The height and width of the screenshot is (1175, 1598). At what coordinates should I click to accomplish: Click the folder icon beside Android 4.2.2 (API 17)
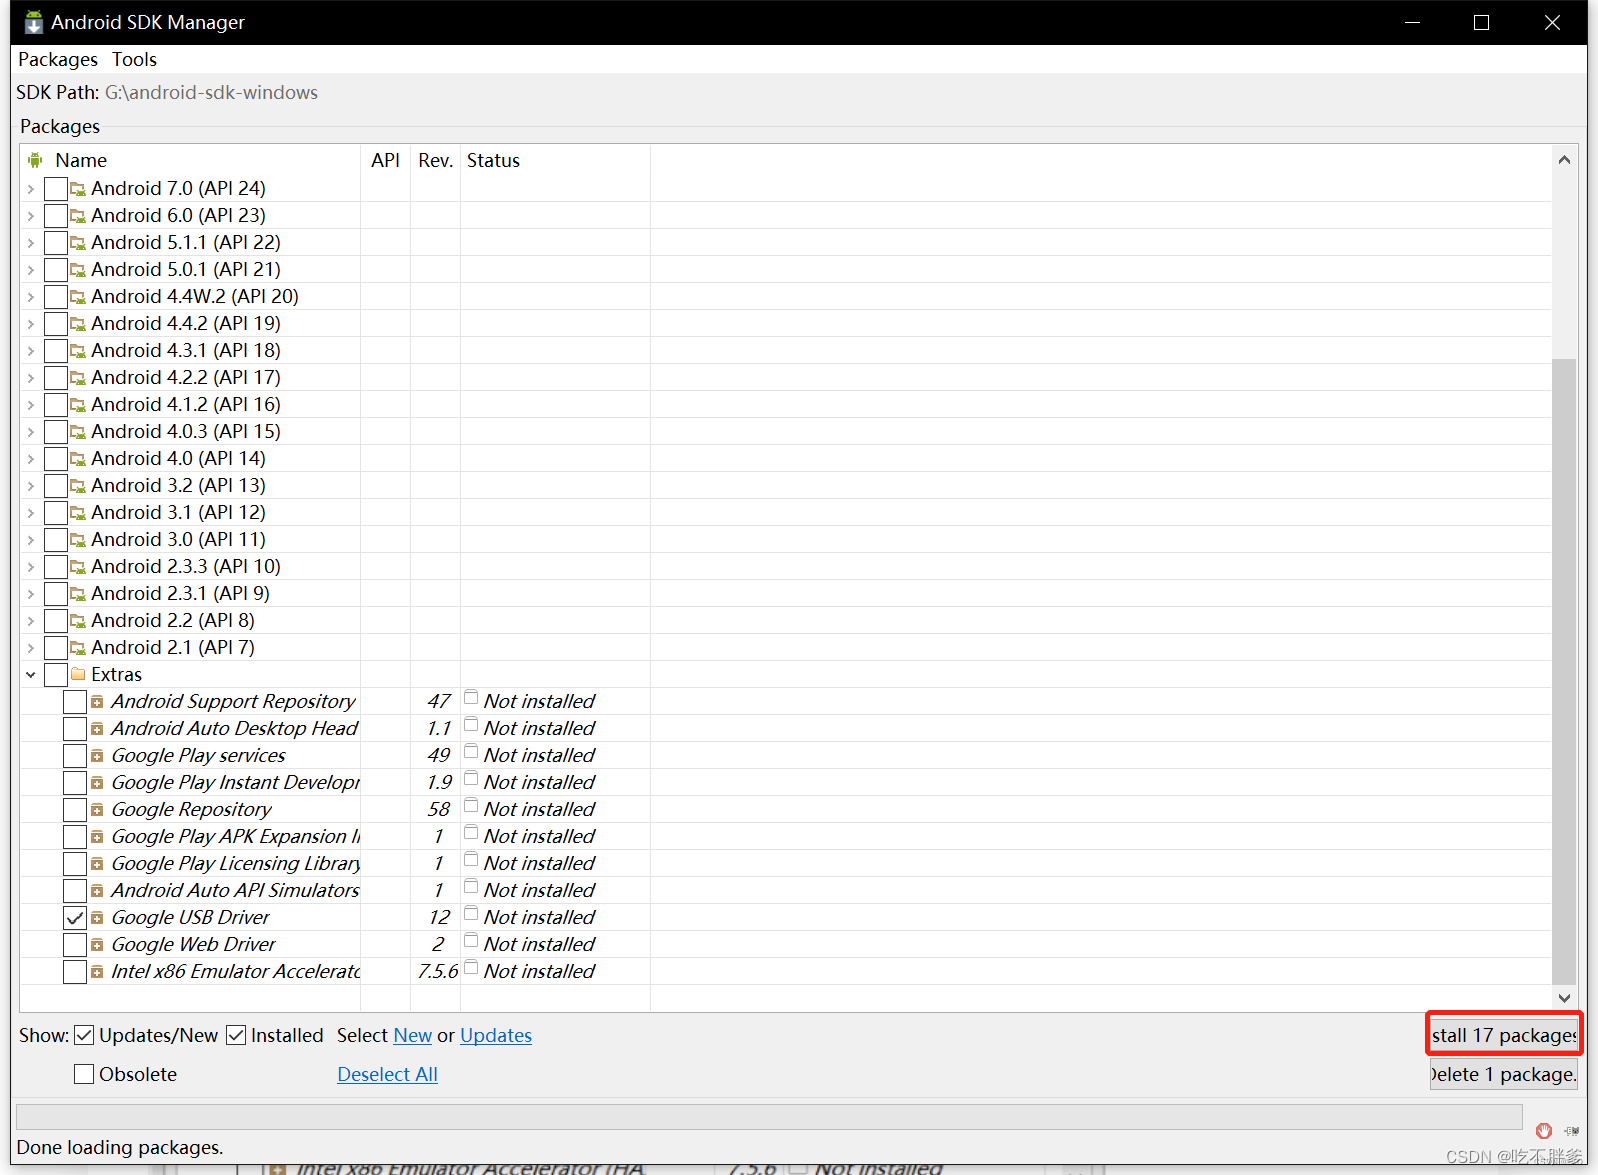[x=78, y=377]
